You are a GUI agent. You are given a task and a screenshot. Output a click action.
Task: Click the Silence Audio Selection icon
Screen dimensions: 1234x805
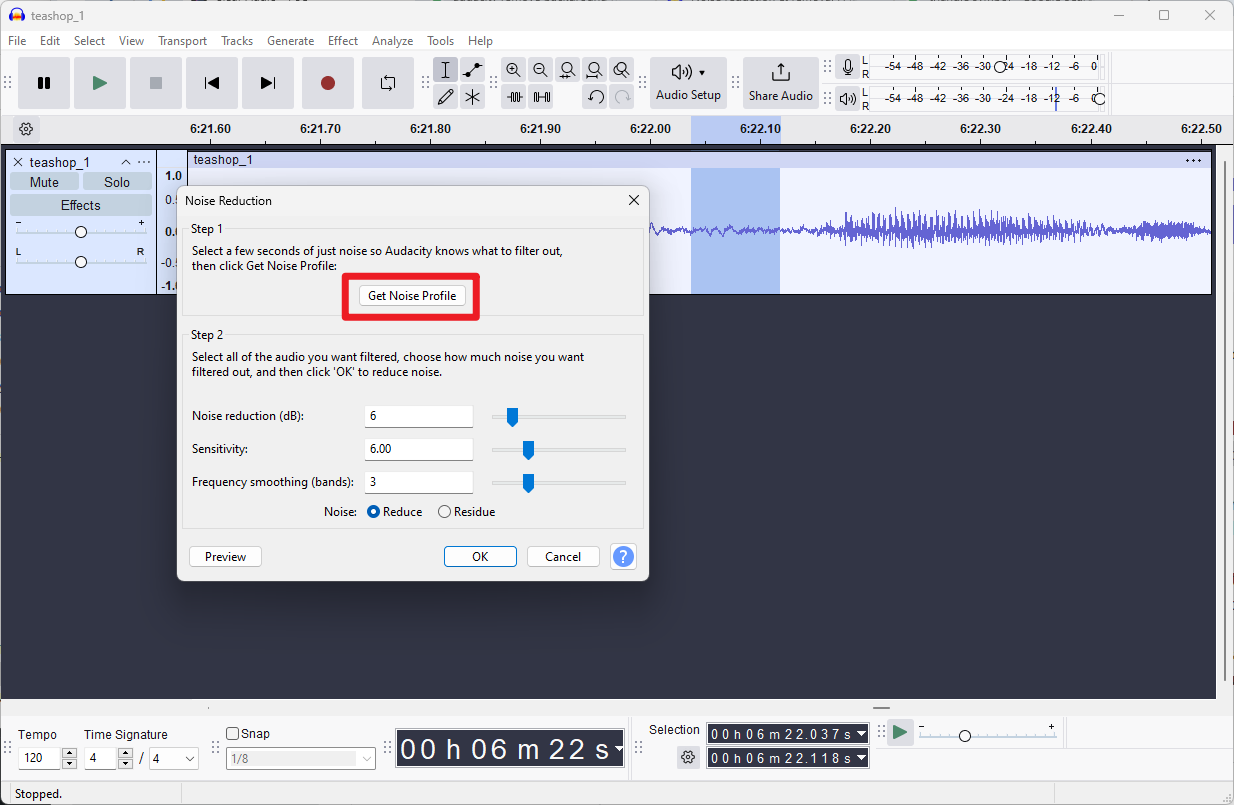click(x=541, y=97)
